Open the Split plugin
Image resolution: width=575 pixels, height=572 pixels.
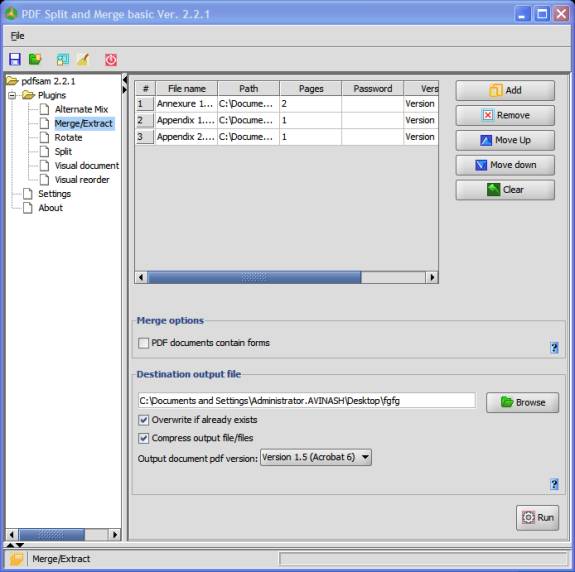63,151
